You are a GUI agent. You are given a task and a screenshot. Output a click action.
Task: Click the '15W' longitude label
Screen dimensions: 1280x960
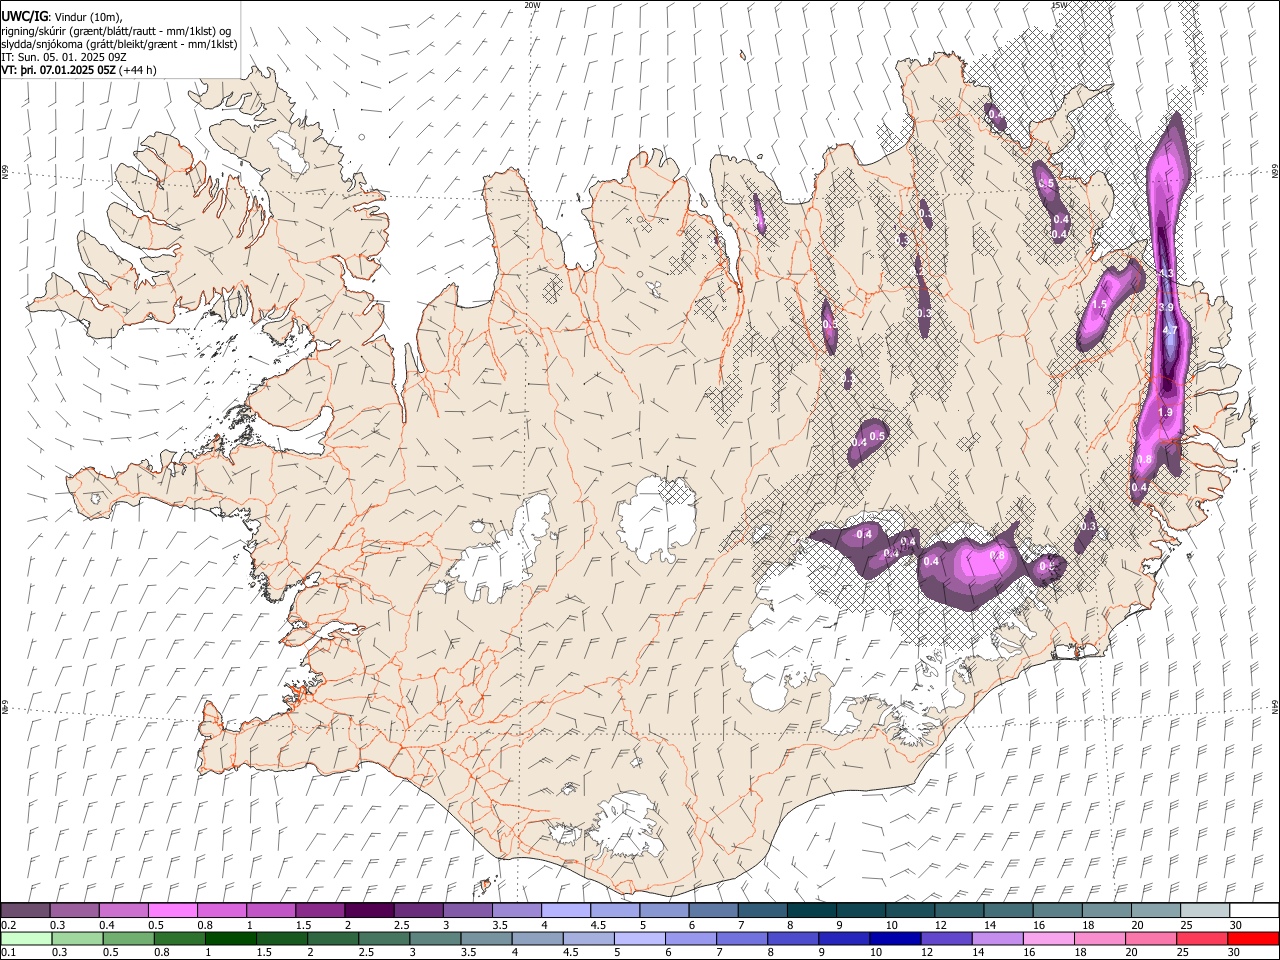click(1058, 5)
